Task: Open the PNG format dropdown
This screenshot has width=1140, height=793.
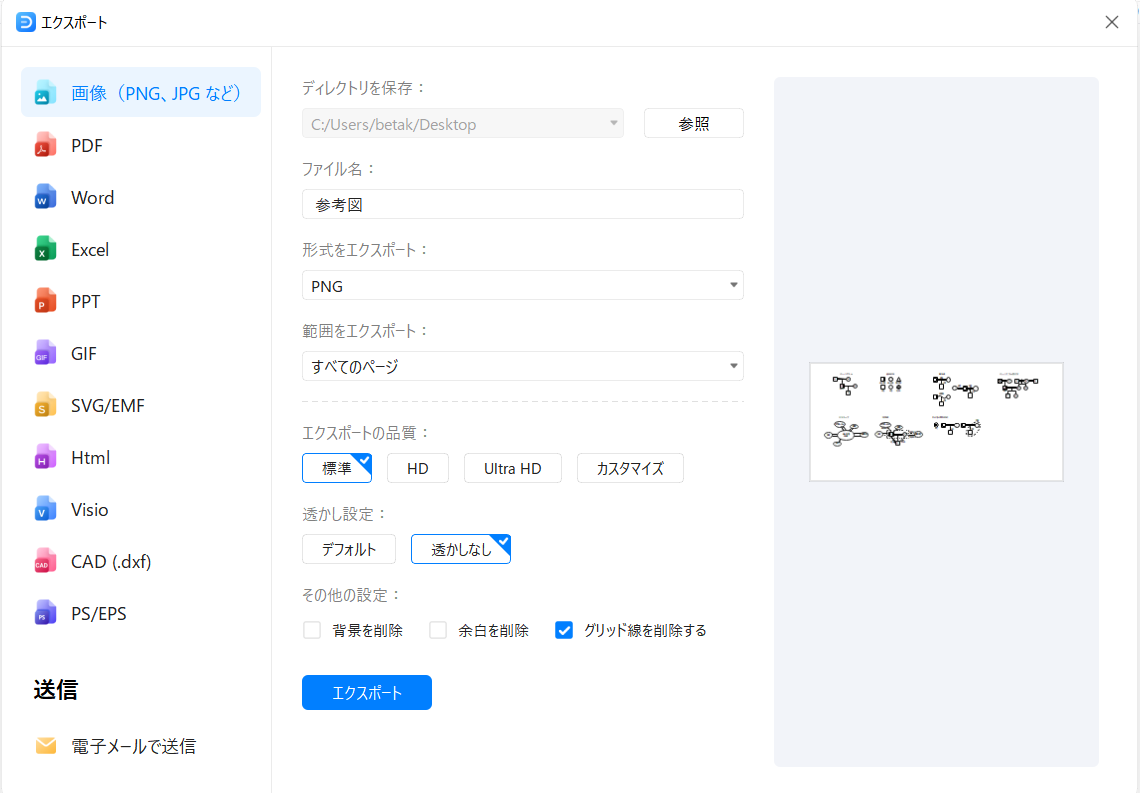Action: tap(735, 285)
